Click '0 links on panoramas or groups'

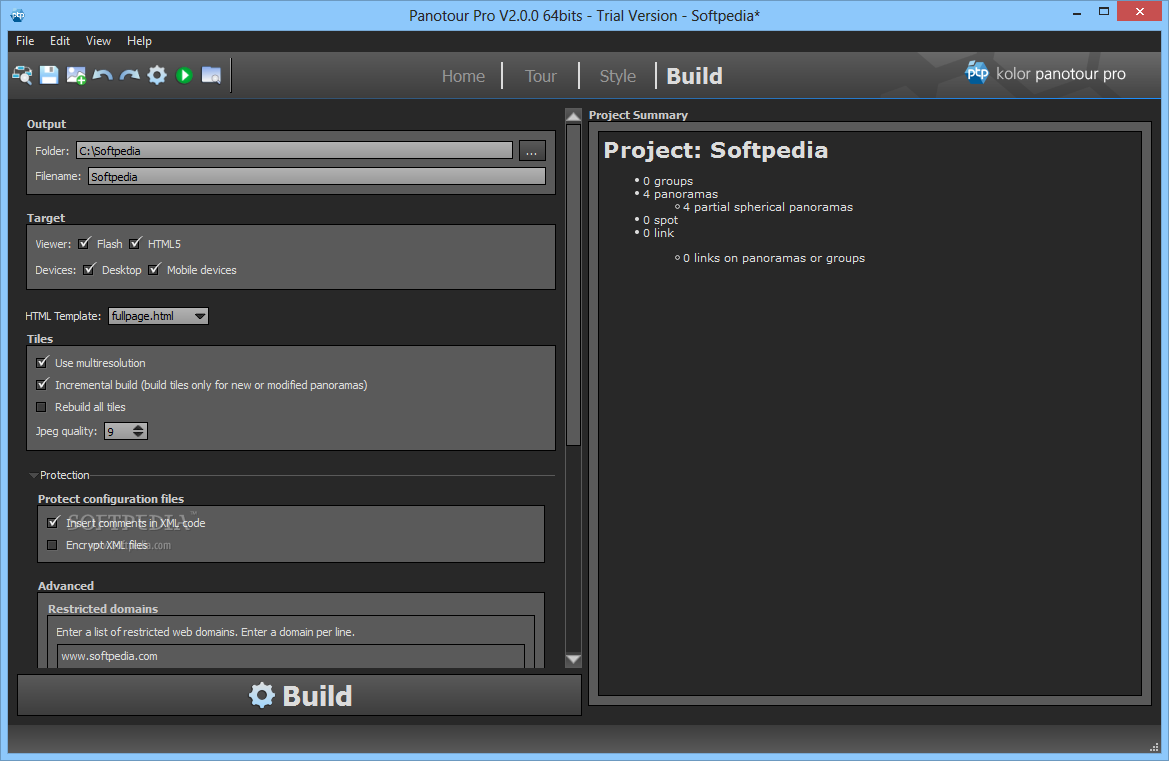[x=774, y=258]
